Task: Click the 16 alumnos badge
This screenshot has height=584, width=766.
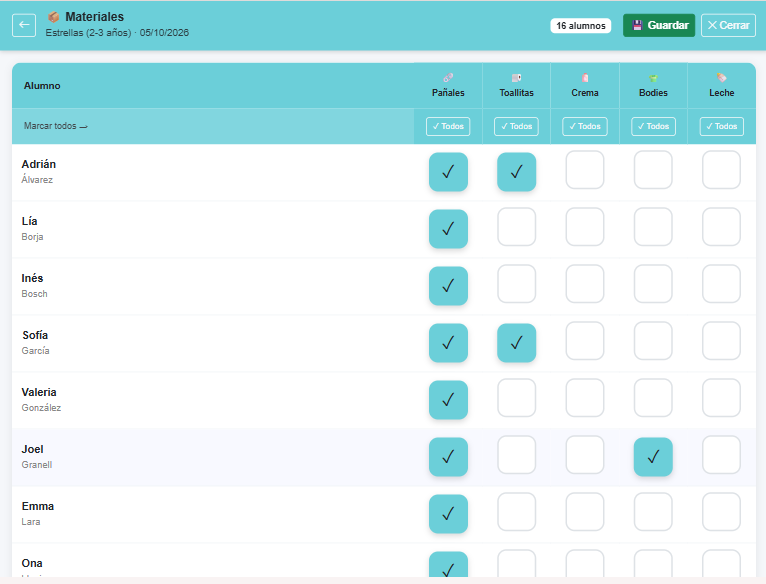Action: coord(581,25)
